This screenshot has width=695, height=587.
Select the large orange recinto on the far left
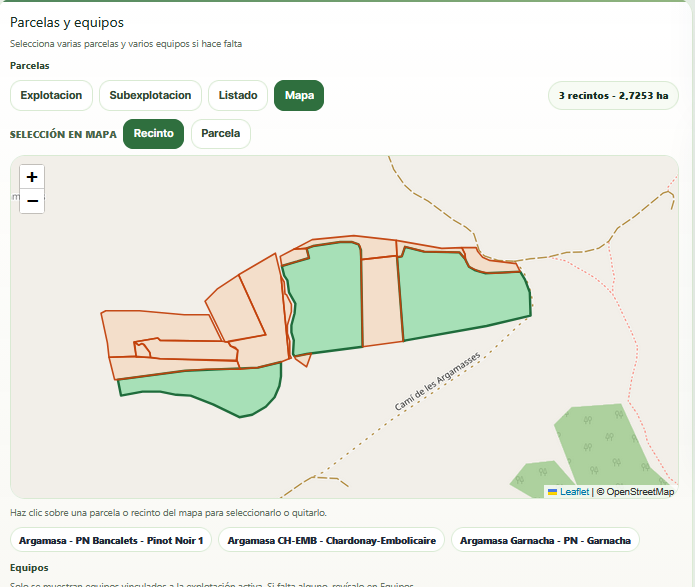160,326
